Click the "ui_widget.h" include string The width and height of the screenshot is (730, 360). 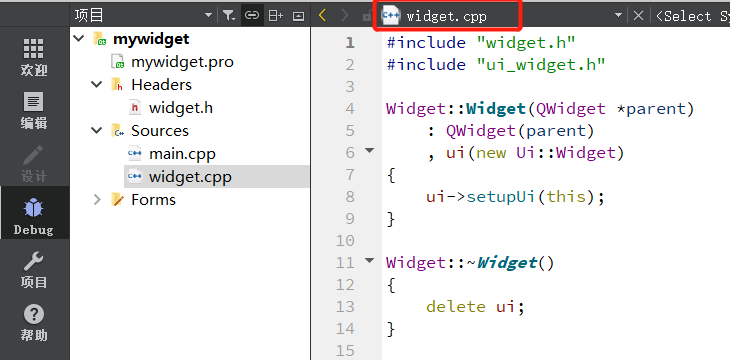pos(541,65)
